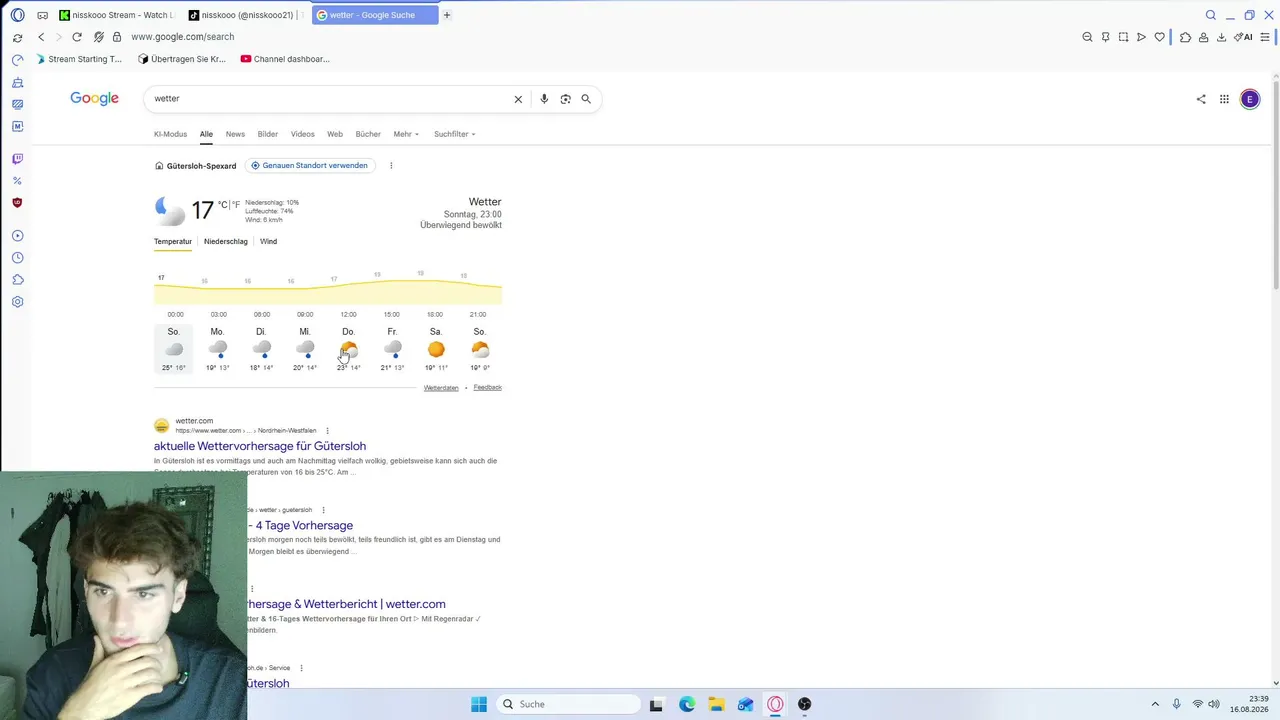Viewport: 1280px width, 720px height.
Task: Open the Channel dashboard bookmark
Action: tap(285, 59)
